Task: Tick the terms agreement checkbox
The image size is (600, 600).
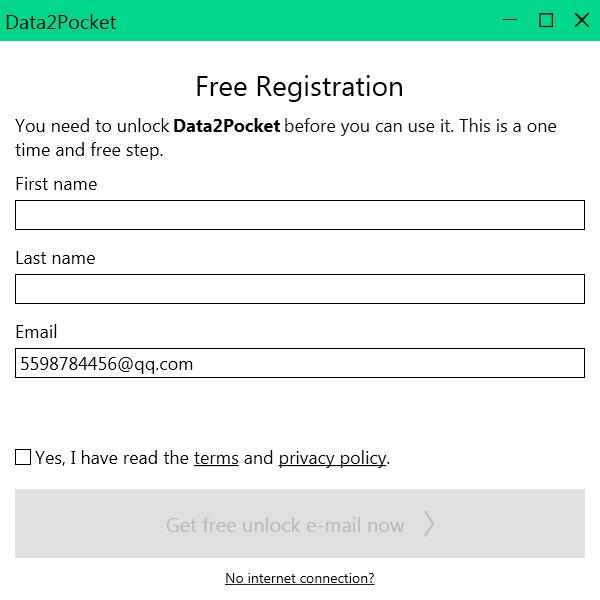Action: (23, 457)
